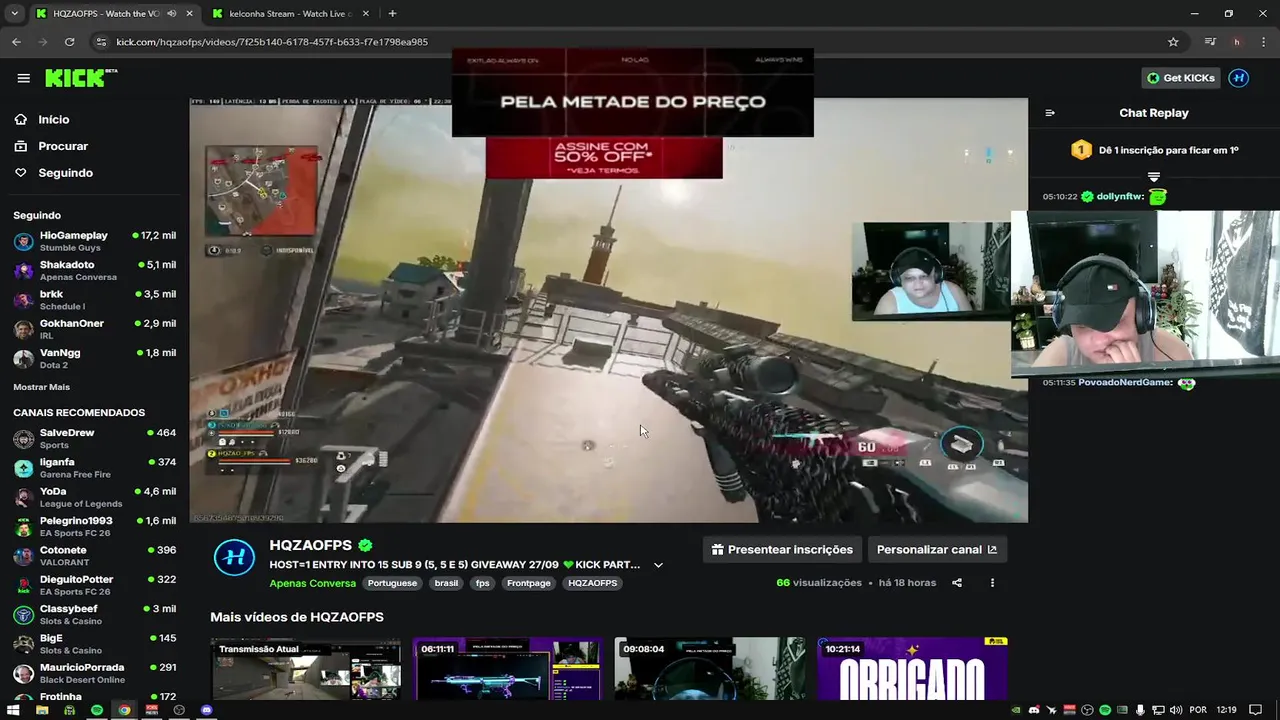Open MauricioPorrada channel avatar
This screenshot has width=1280, height=720.
point(23,673)
